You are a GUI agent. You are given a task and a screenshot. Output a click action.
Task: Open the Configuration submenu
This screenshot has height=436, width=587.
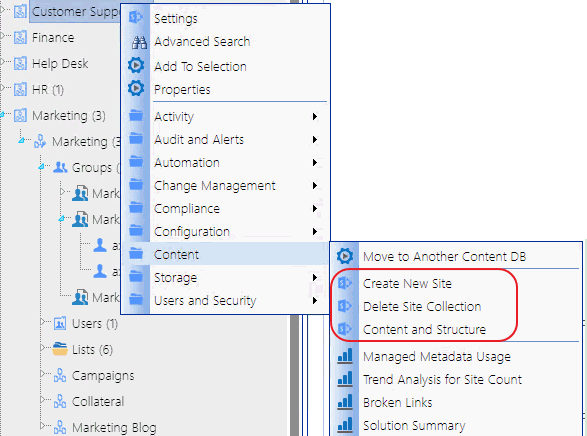click(x=226, y=232)
